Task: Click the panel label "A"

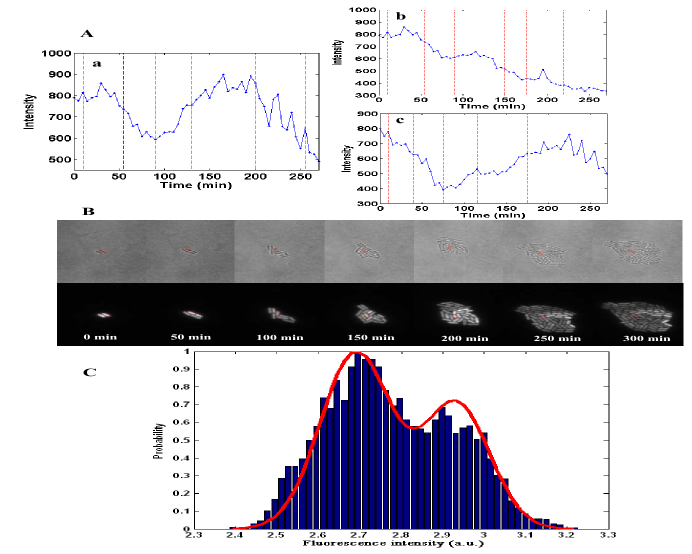Action: point(87,34)
